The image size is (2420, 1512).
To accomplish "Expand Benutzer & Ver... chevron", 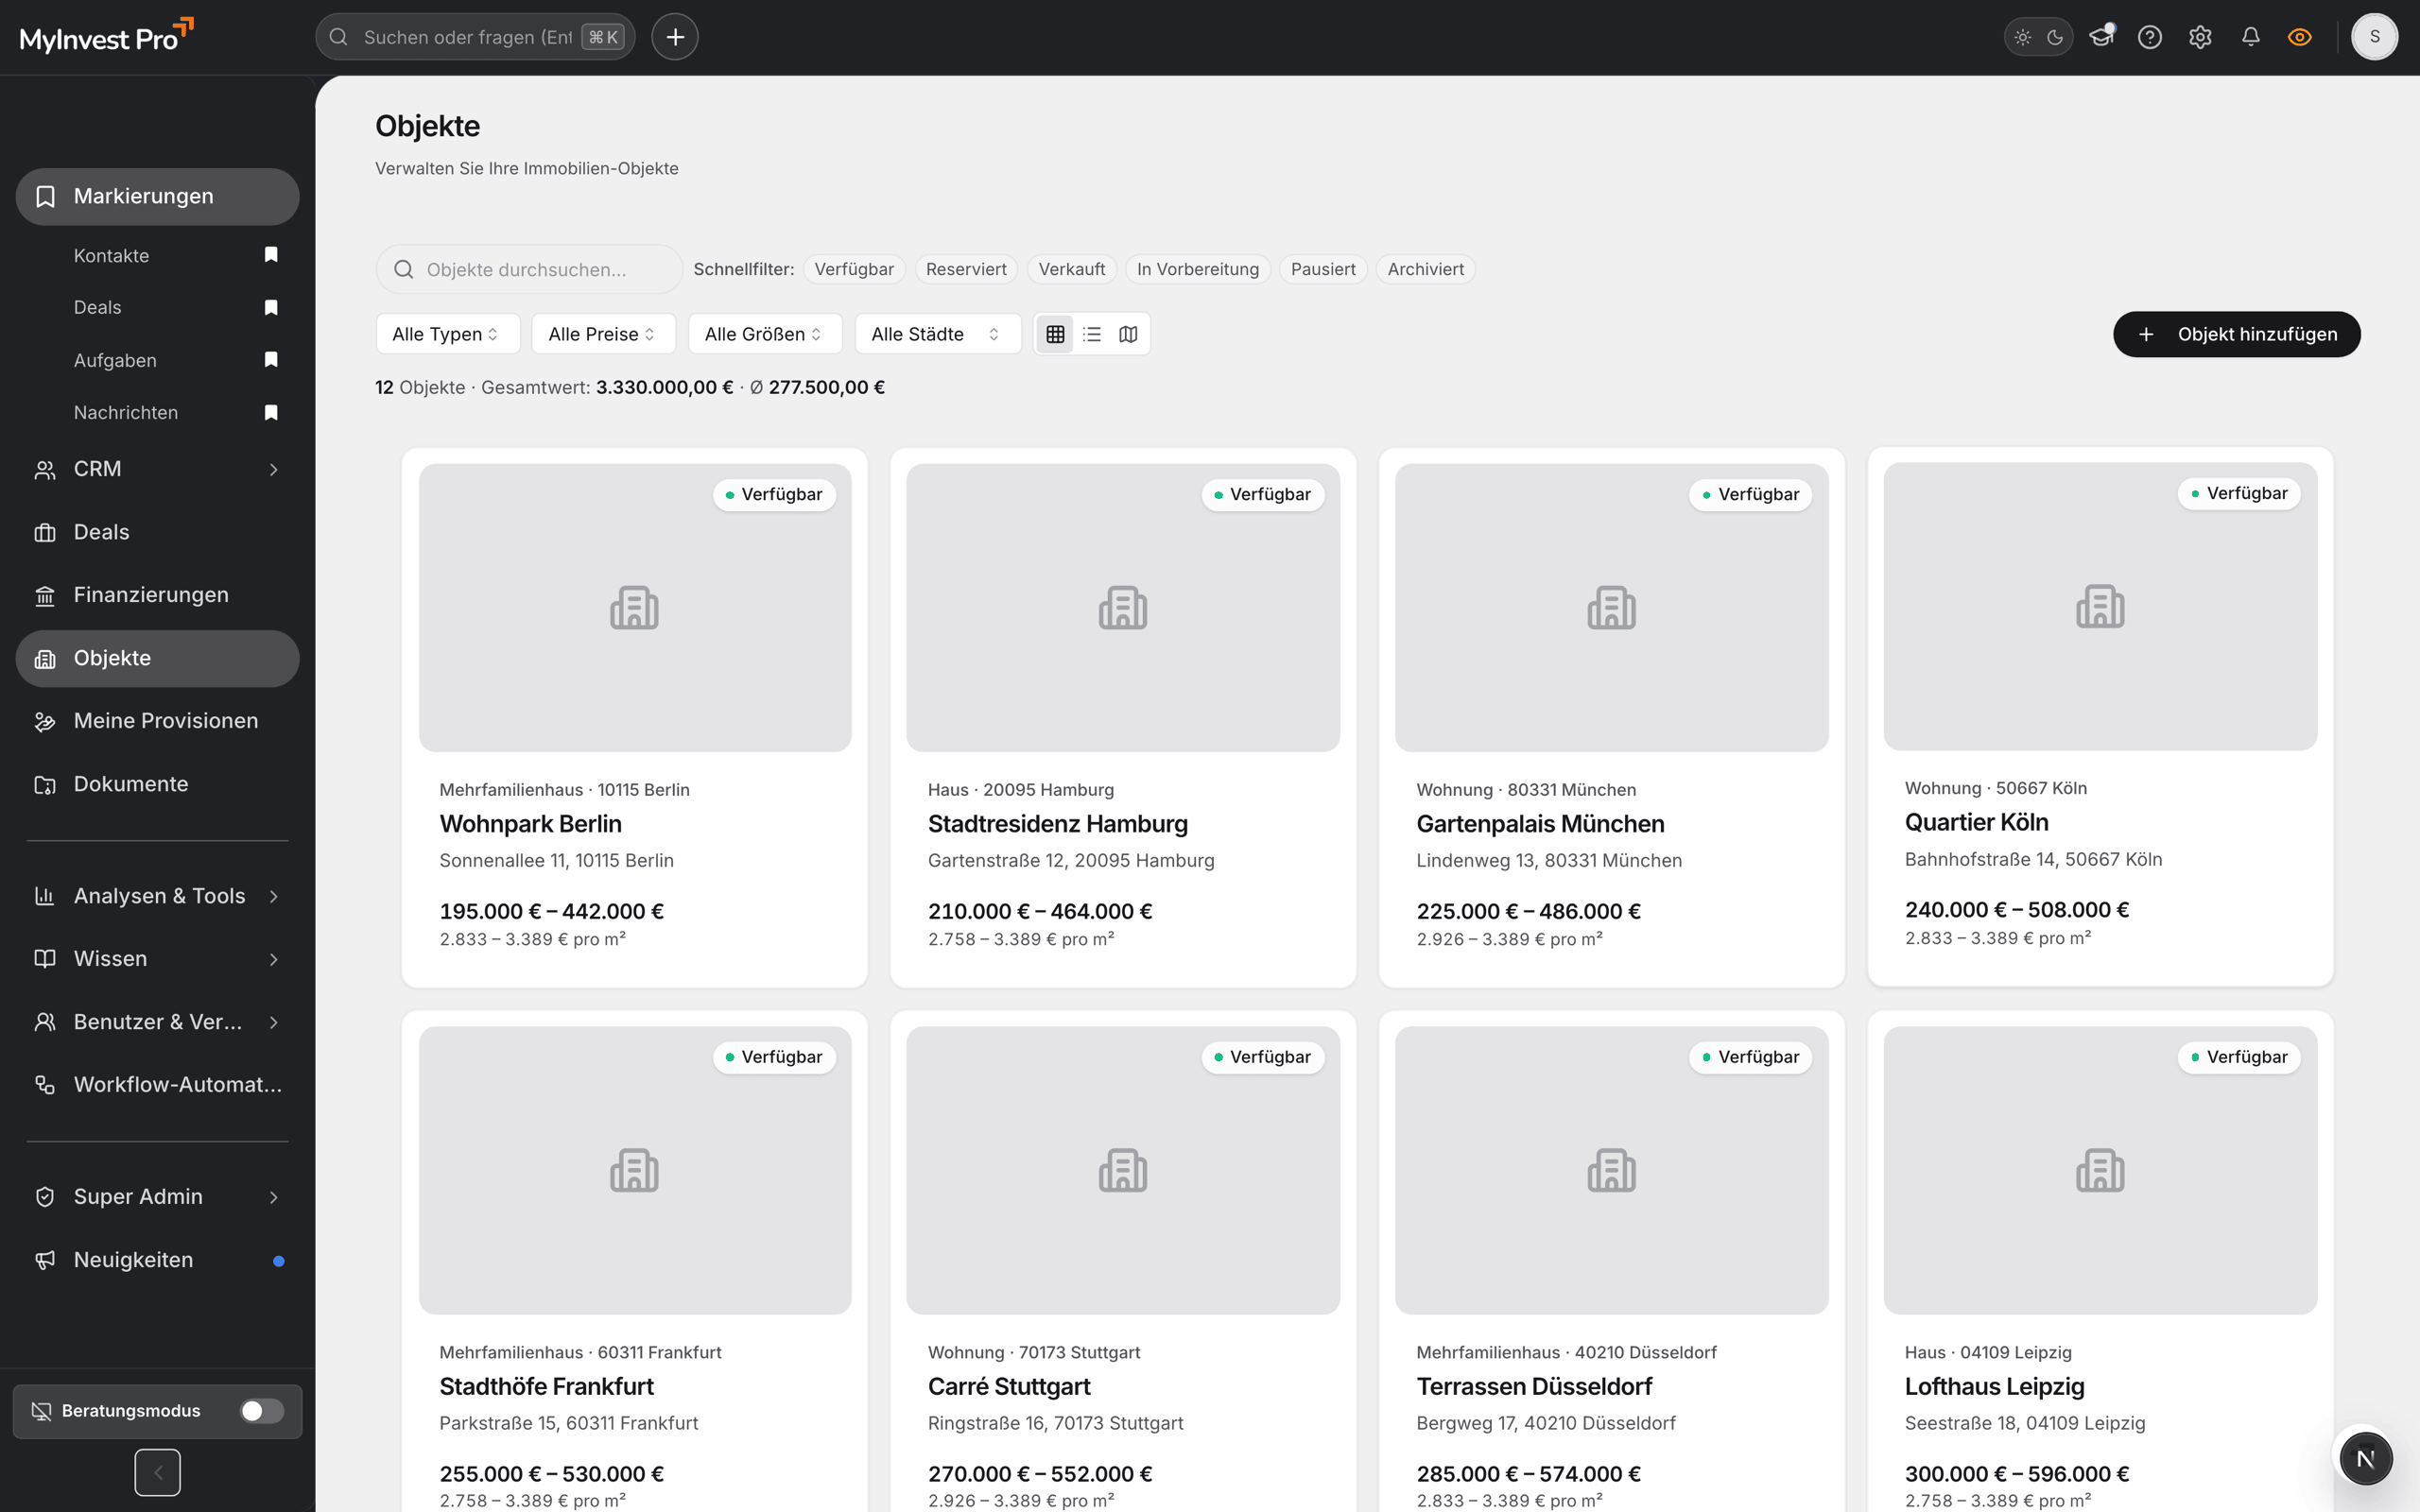I will tap(274, 1022).
